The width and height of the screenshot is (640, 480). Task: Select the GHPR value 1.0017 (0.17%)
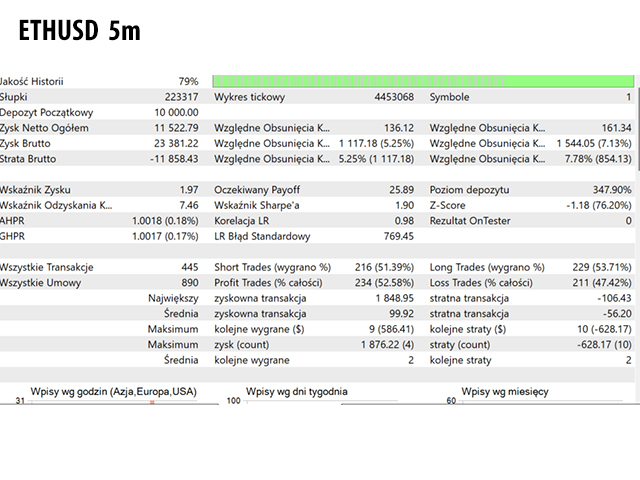[165, 237]
